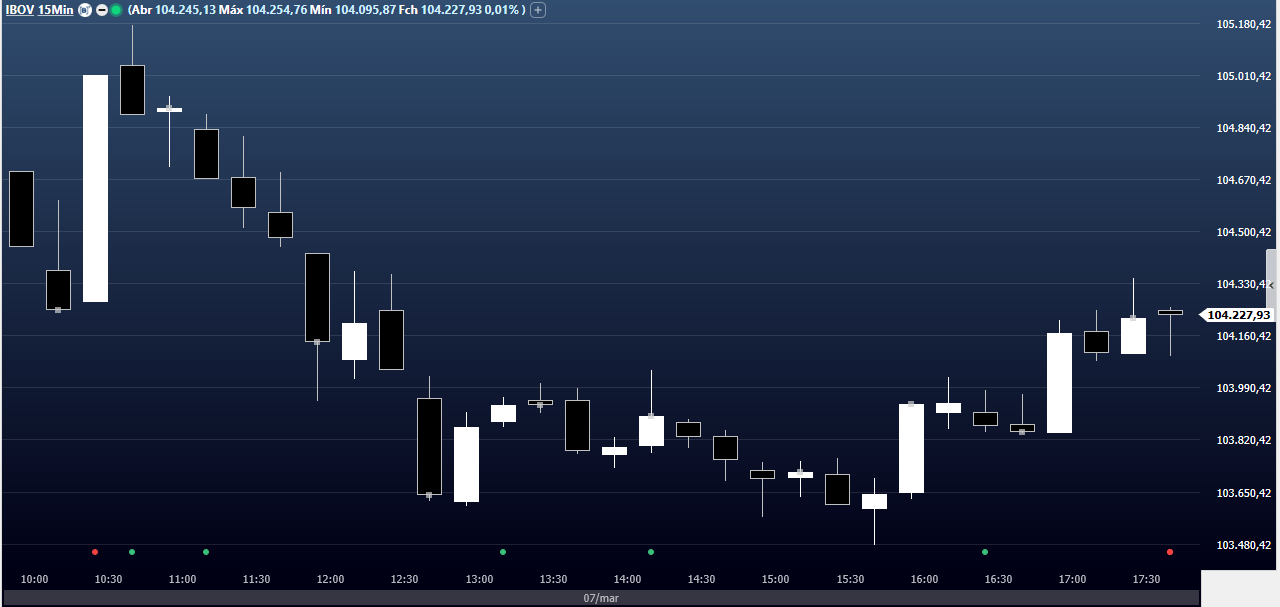Screen dimensions: 1280x607
Task: Toggle the green status circle in header
Action: pyautogui.click(x=116, y=10)
